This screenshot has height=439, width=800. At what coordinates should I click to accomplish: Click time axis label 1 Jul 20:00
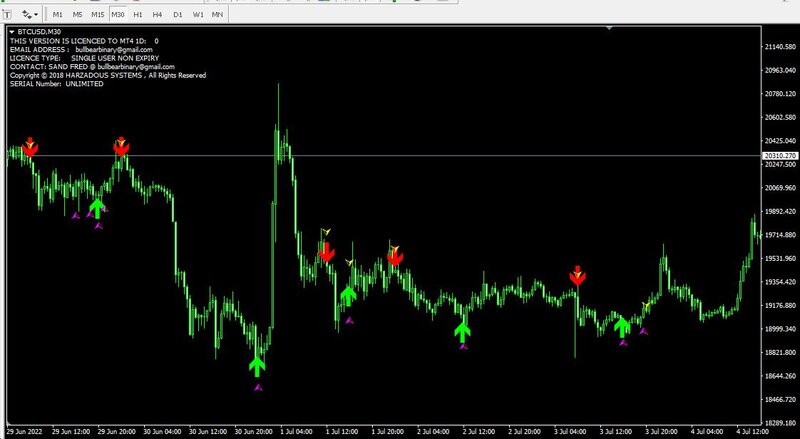point(388,432)
